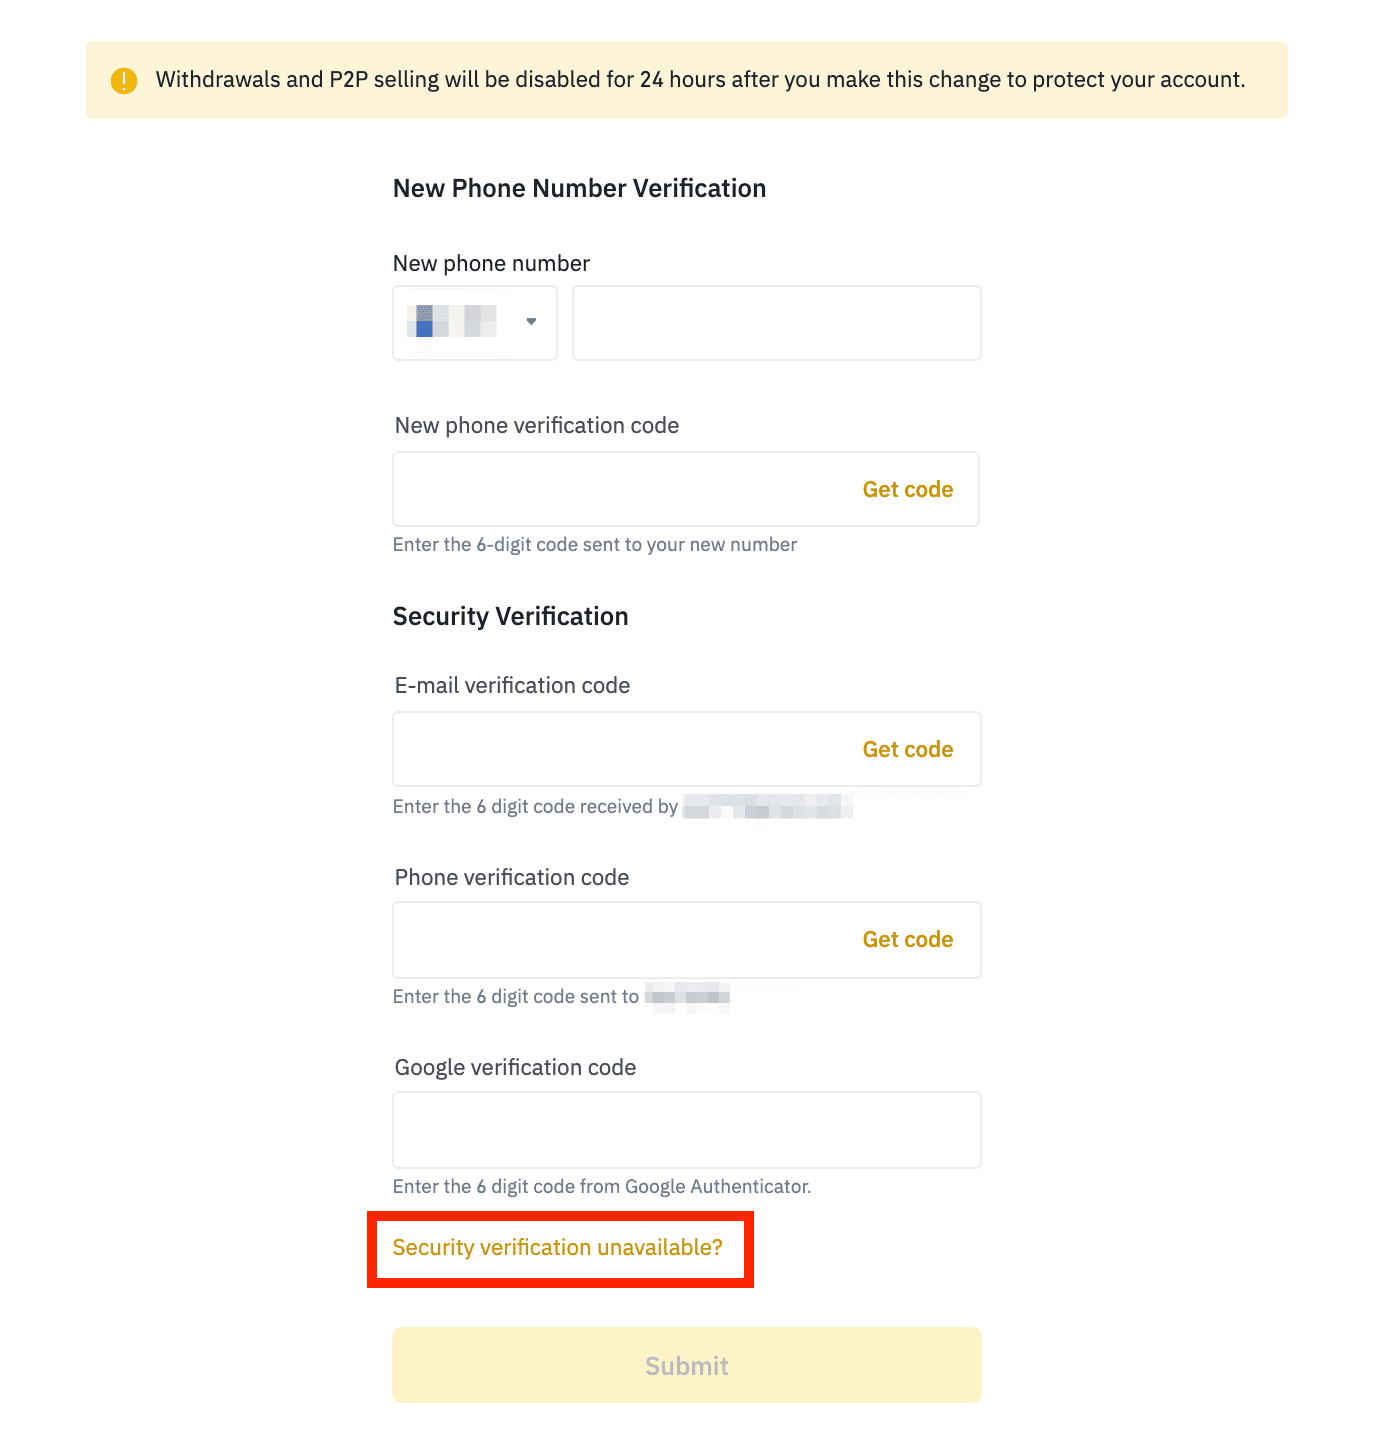1394x1444 pixels.
Task: Click the yellow warning exclamation icon
Action: click(124, 80)
